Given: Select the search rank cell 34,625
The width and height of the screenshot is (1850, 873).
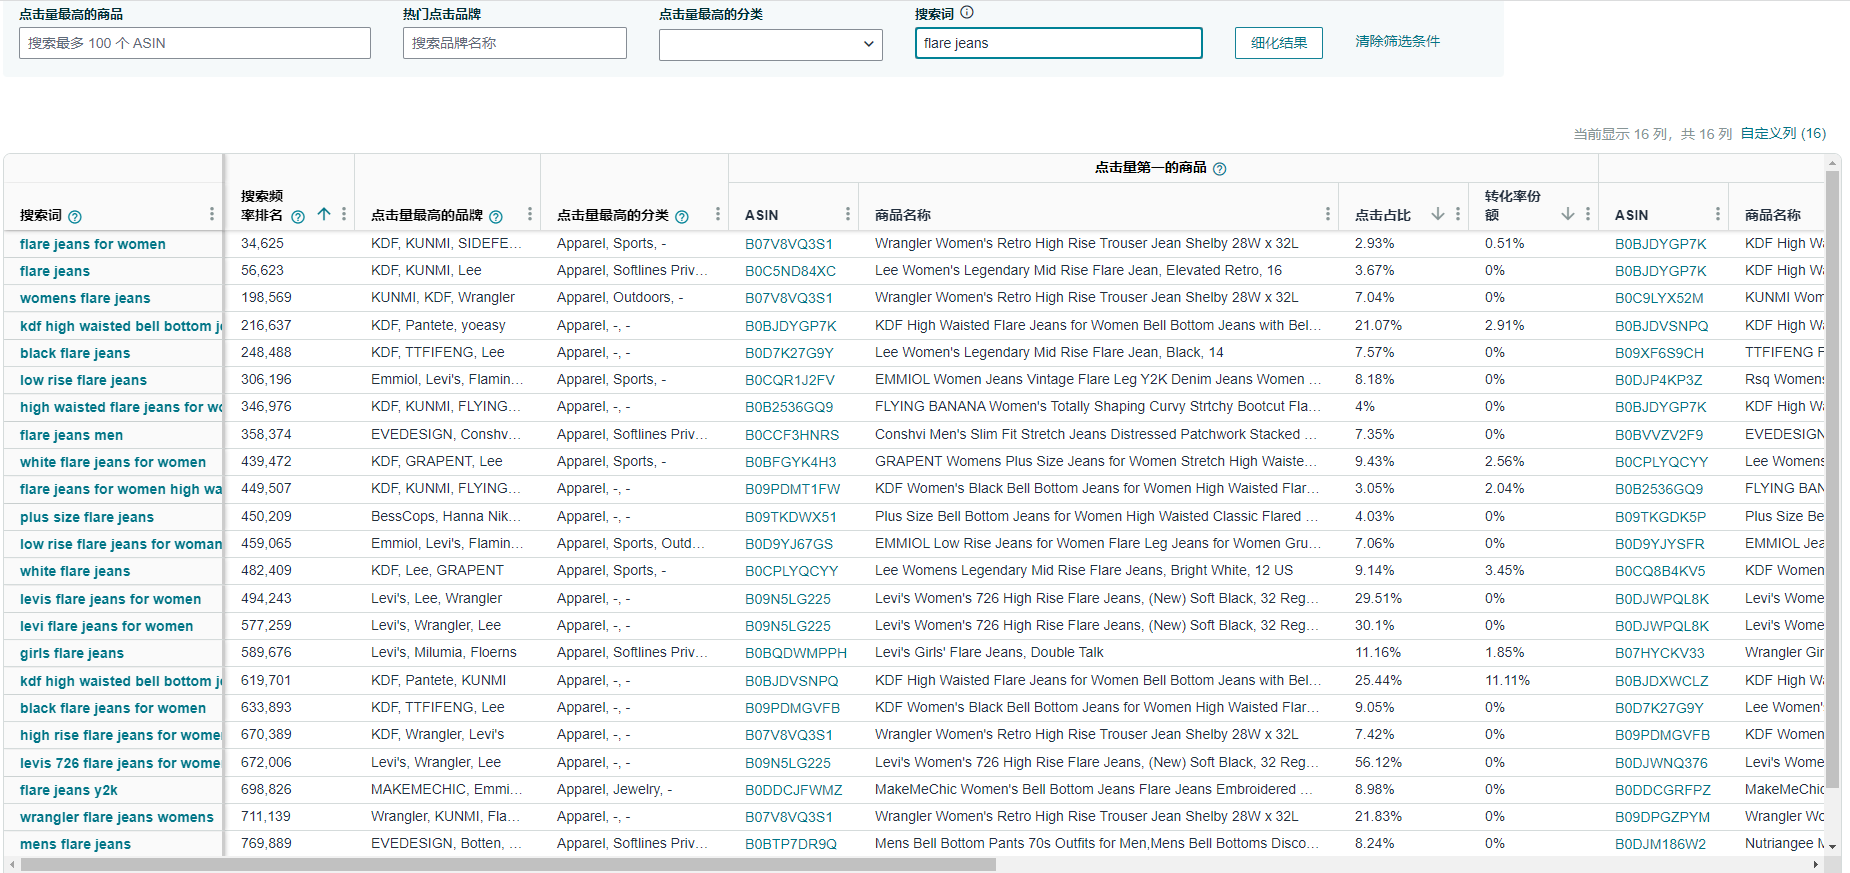Looking at the screenshot, I should pos(262,243).
